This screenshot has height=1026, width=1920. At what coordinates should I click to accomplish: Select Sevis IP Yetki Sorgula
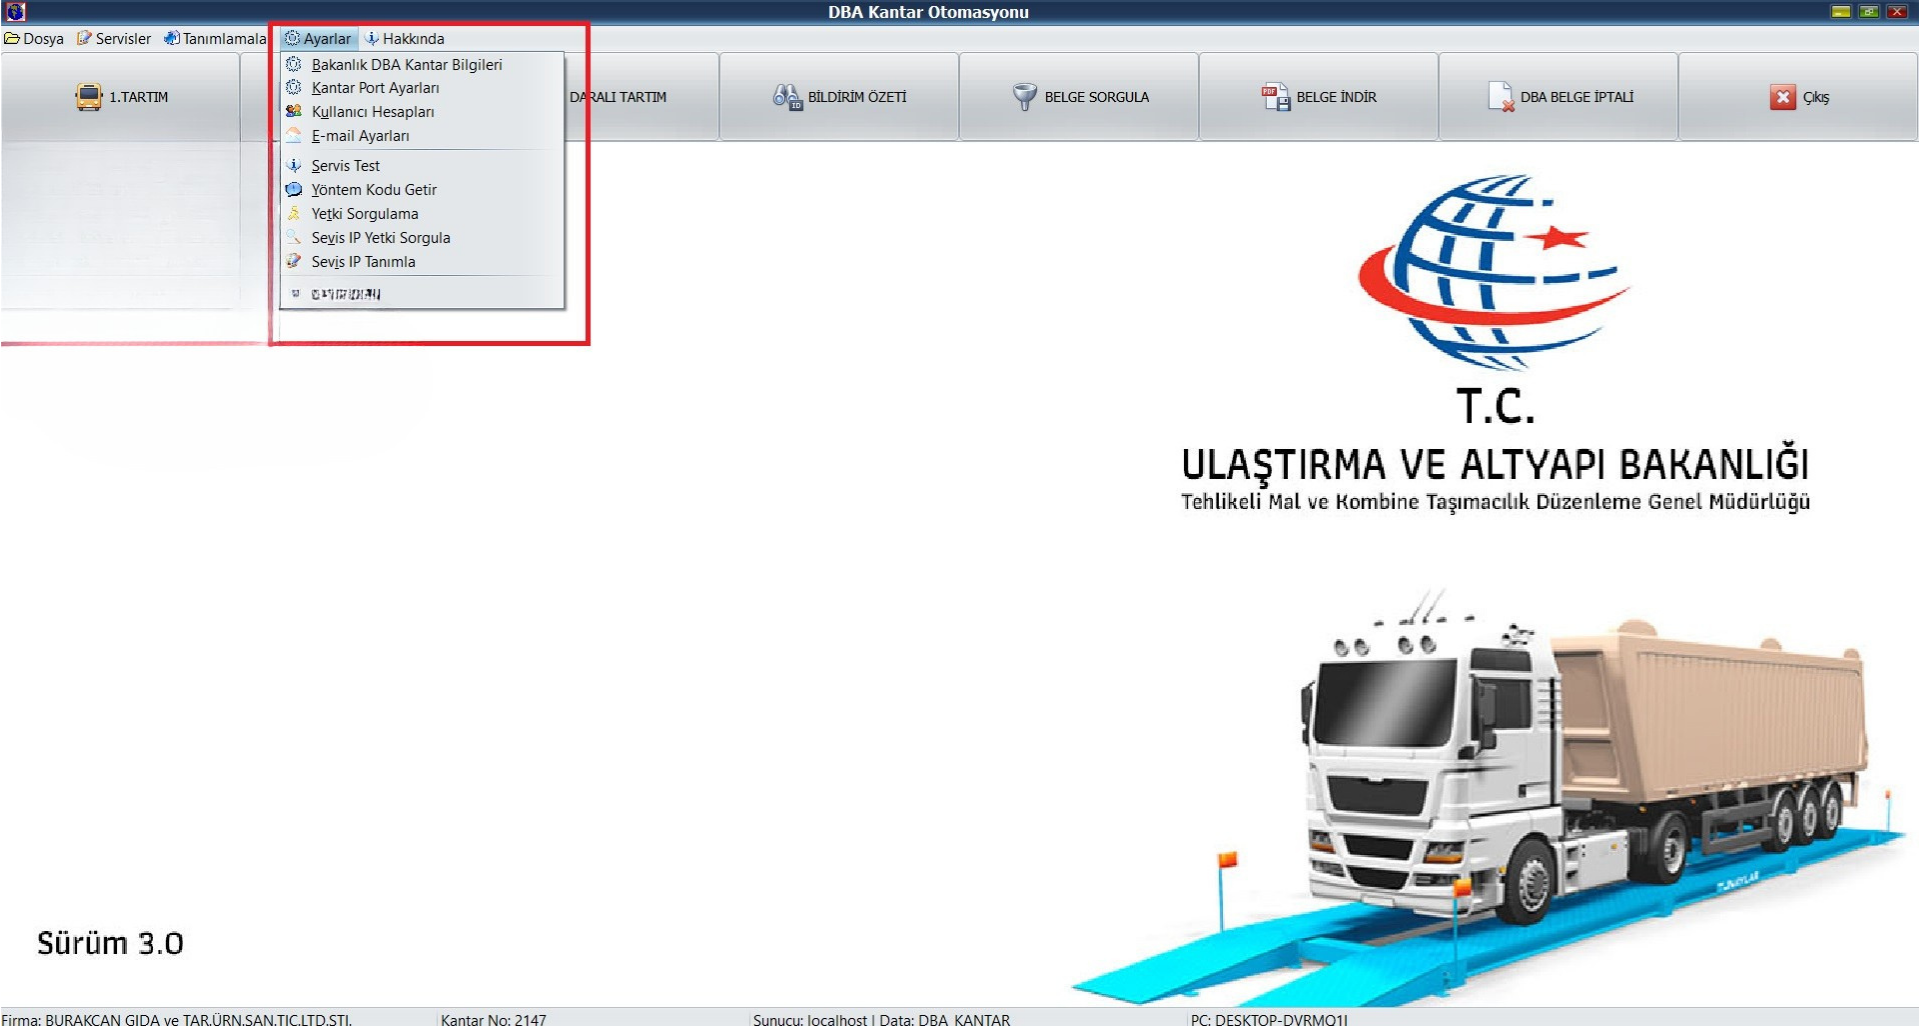coord(423,238)
